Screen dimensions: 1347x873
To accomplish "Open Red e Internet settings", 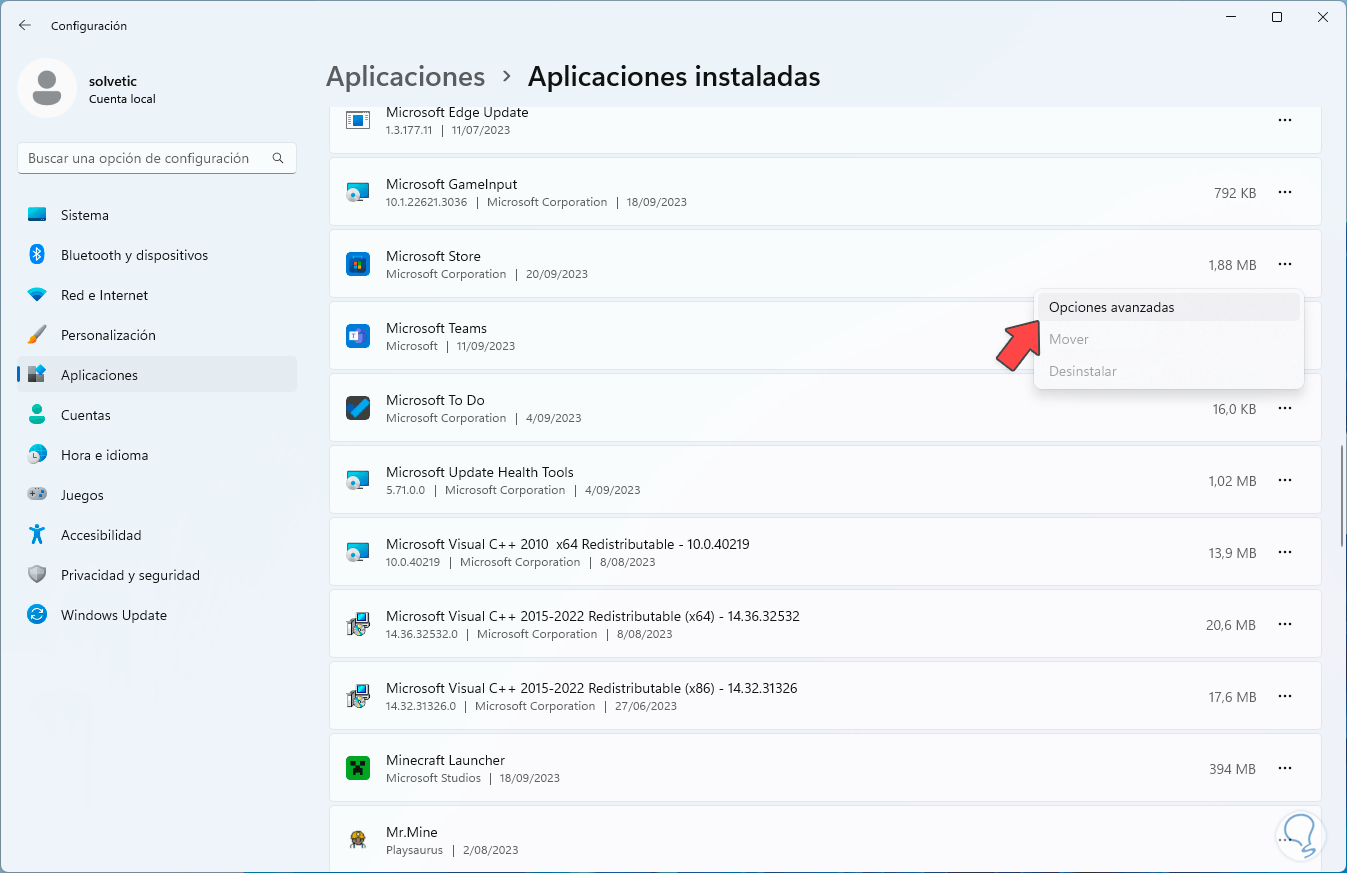I will click(x=157, y=295).
